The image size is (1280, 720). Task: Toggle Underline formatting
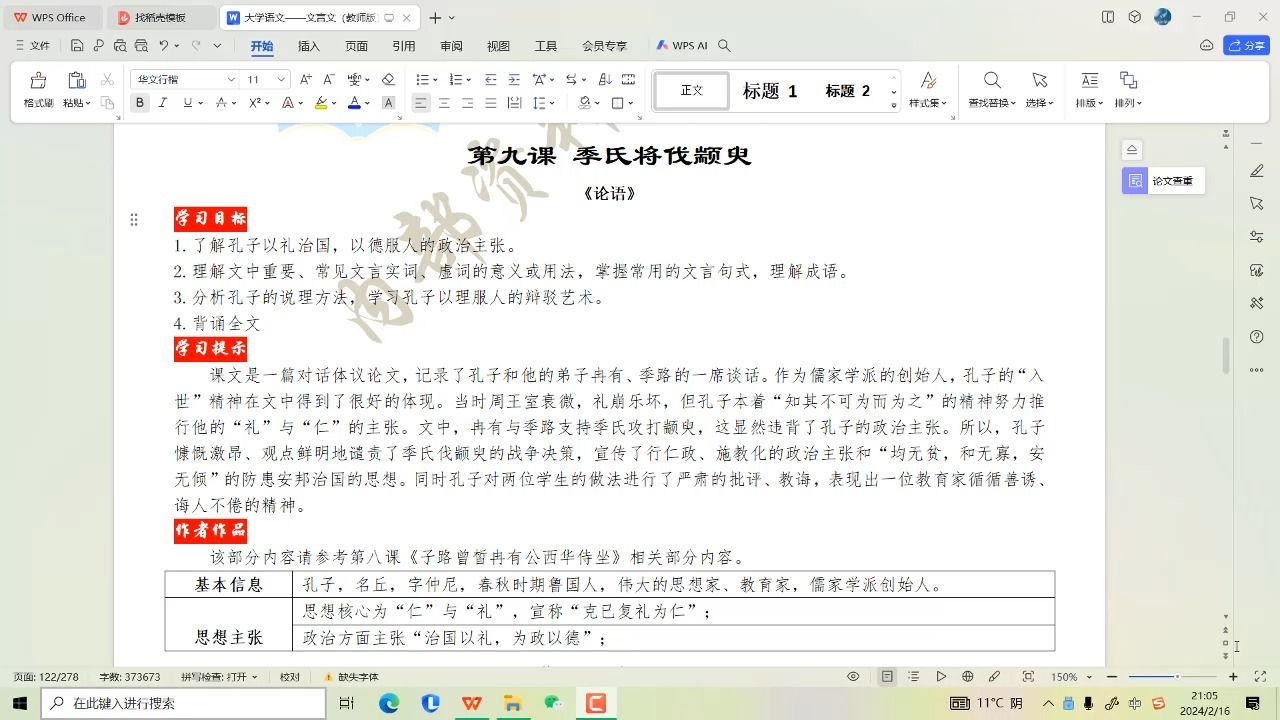point(187,102)
